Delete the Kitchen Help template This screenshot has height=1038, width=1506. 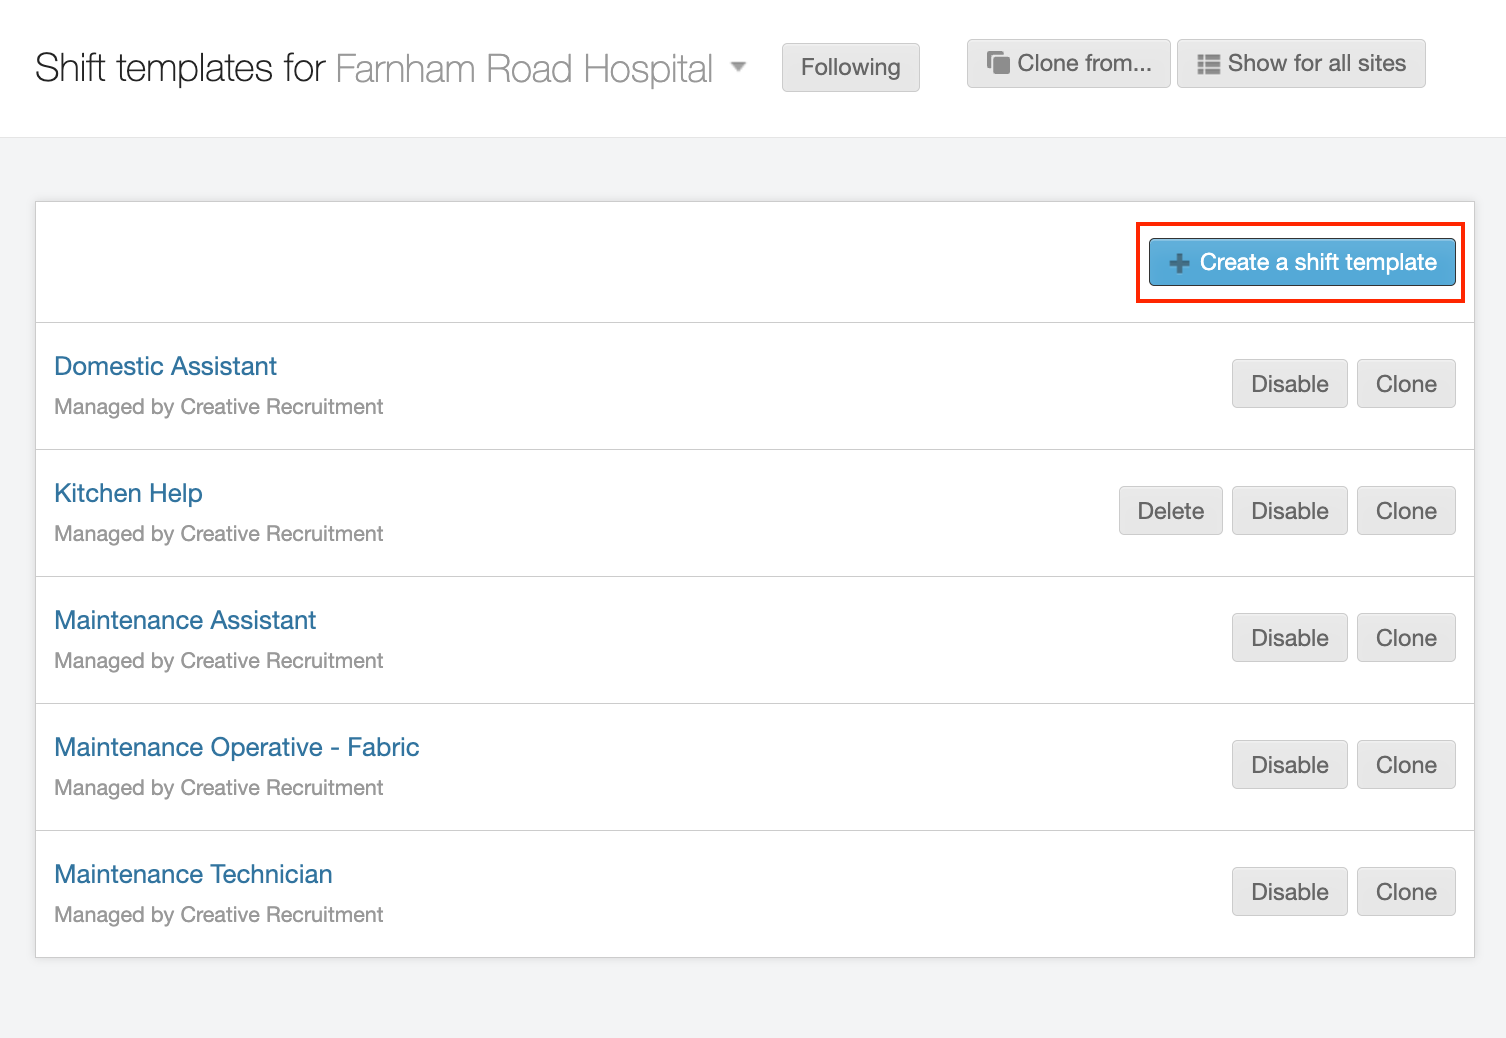point(1170,511)
